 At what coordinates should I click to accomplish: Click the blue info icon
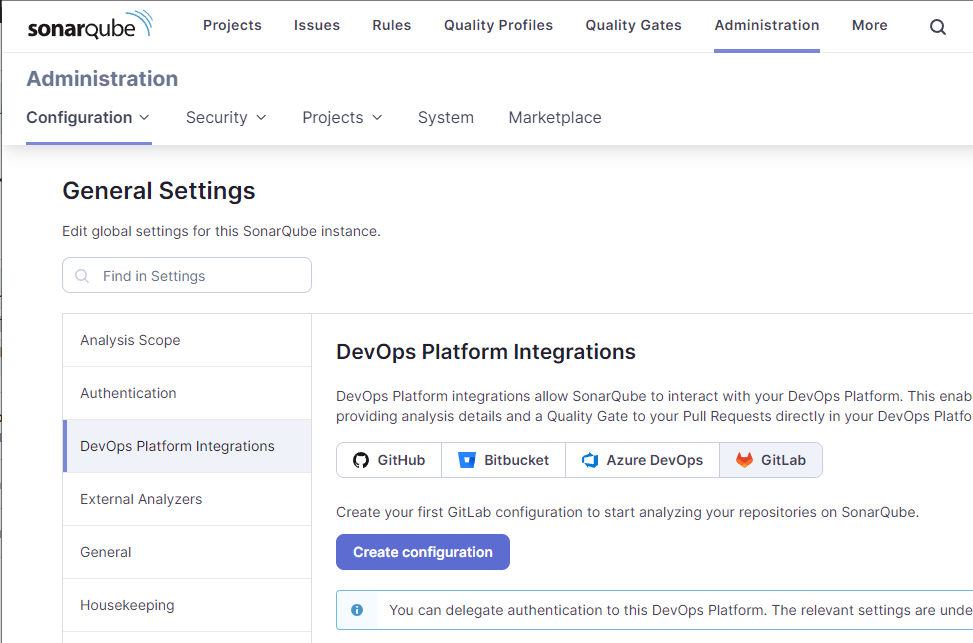click(357, 609)
